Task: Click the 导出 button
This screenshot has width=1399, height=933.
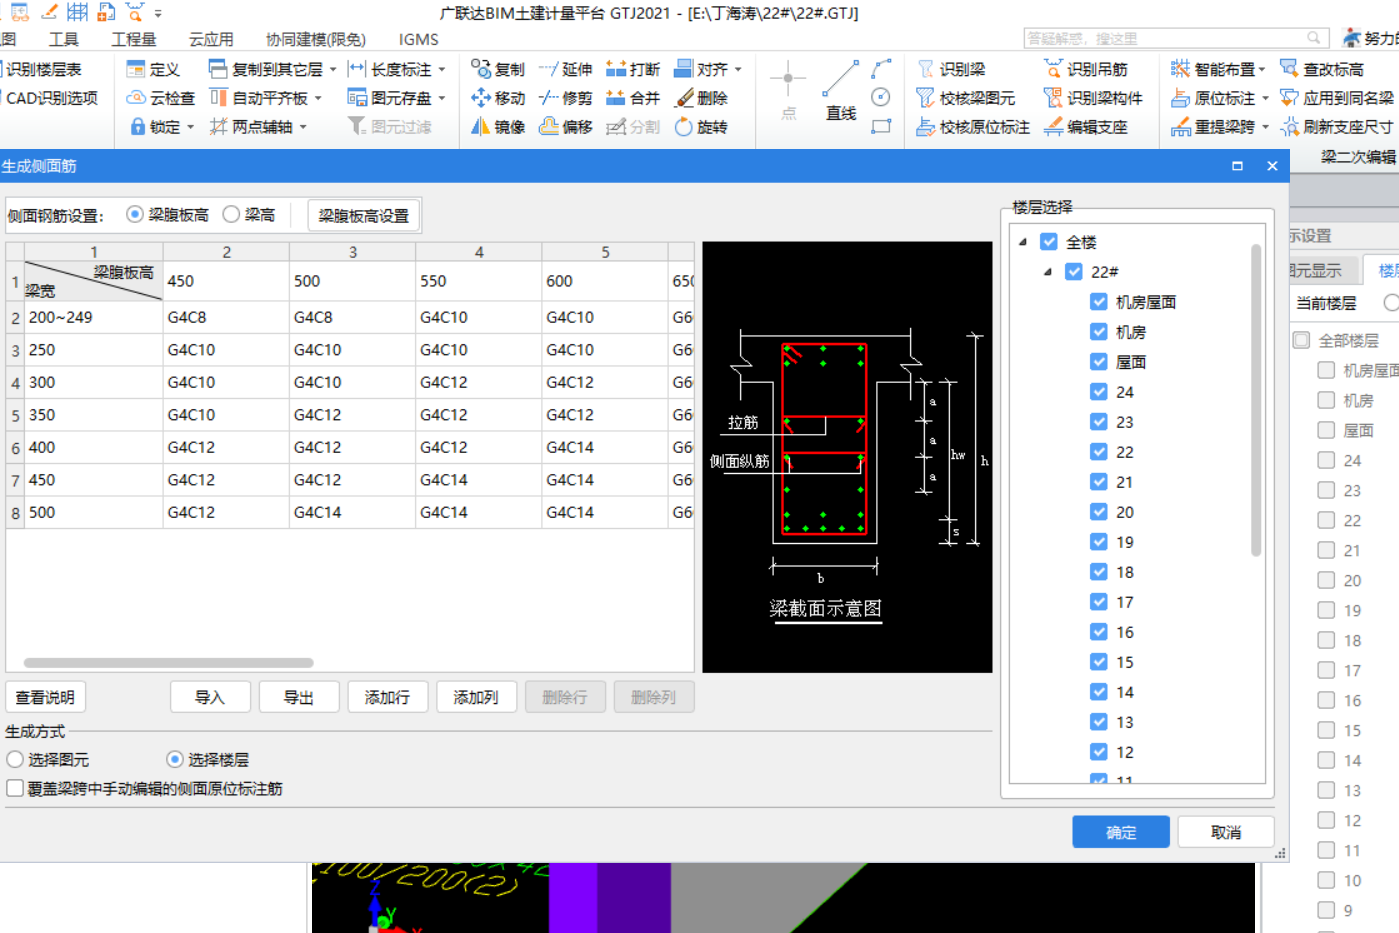Action: point(299,697)
